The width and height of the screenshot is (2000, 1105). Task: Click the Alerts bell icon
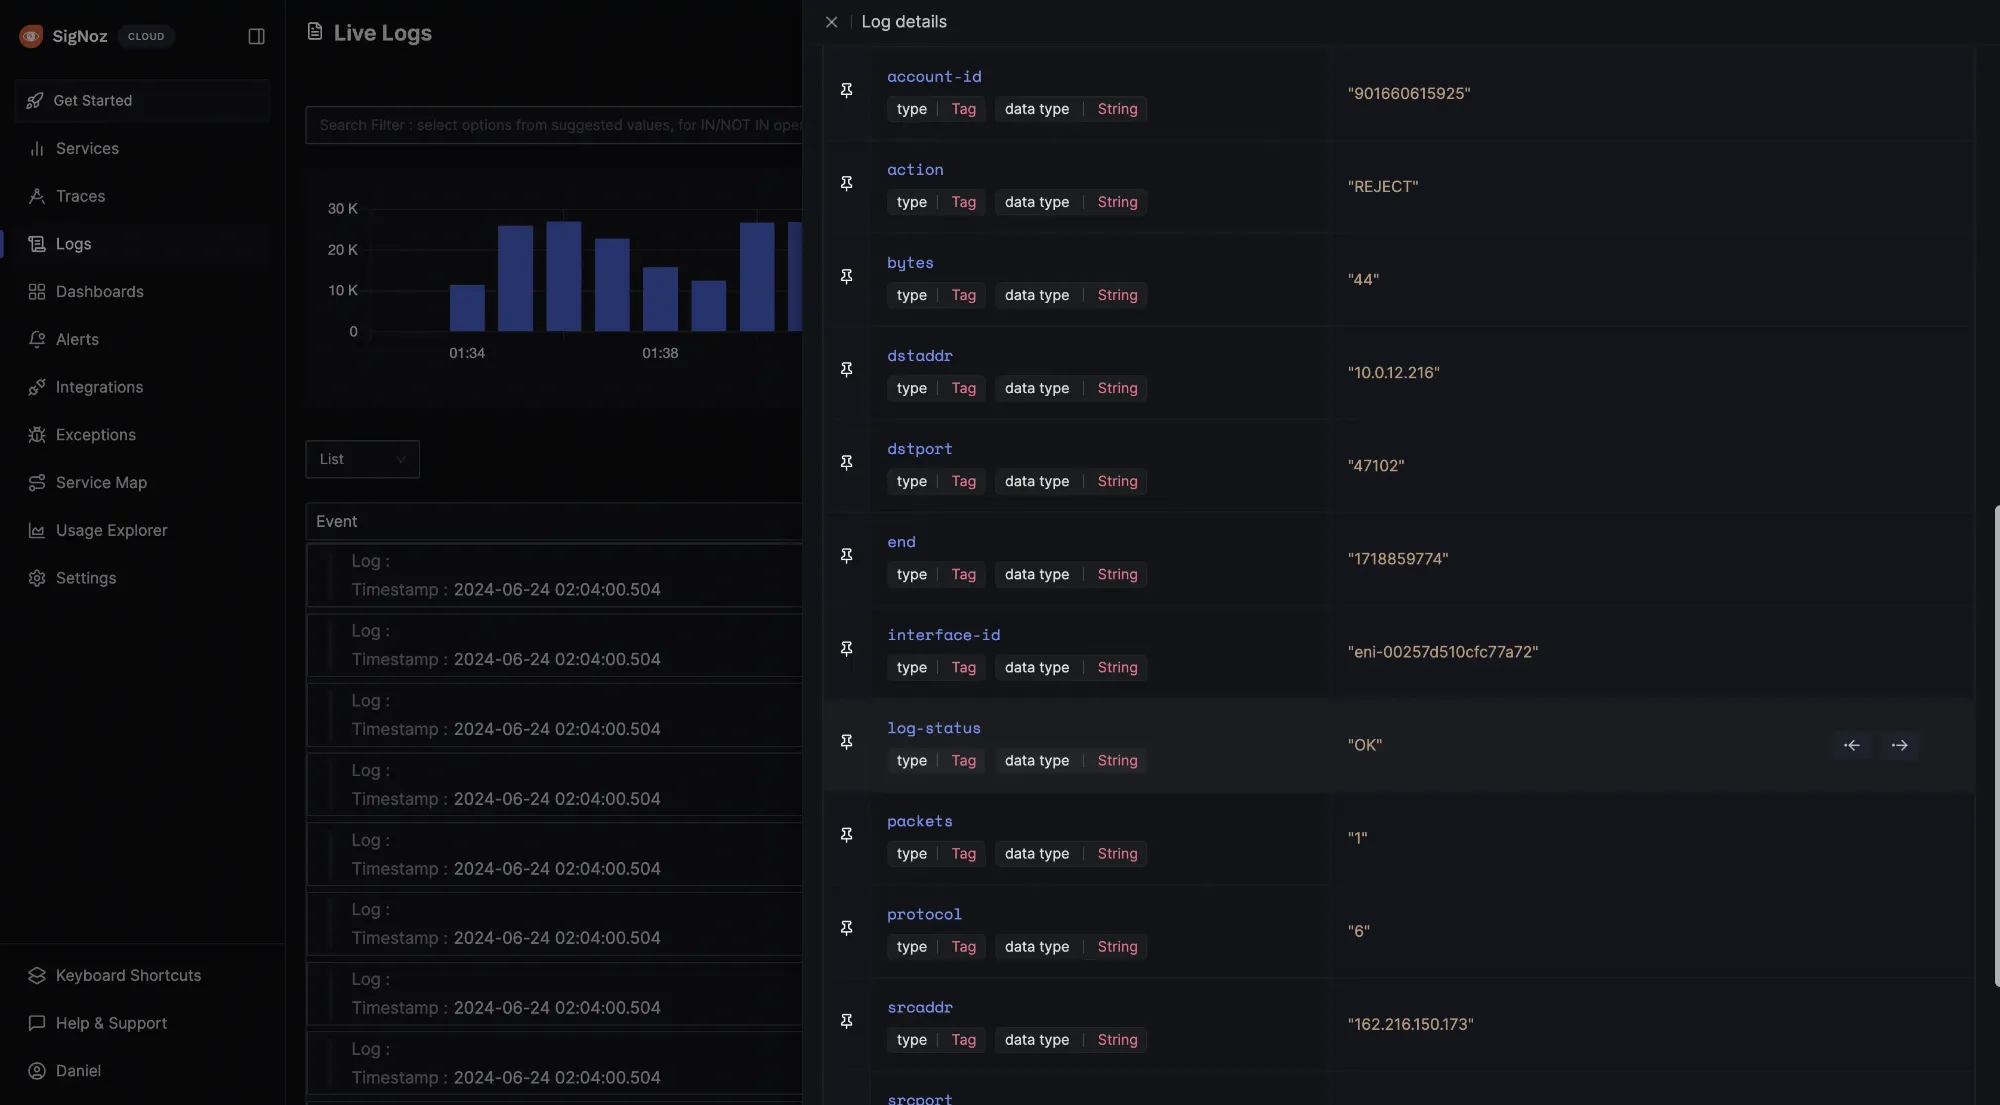point(37,339)
